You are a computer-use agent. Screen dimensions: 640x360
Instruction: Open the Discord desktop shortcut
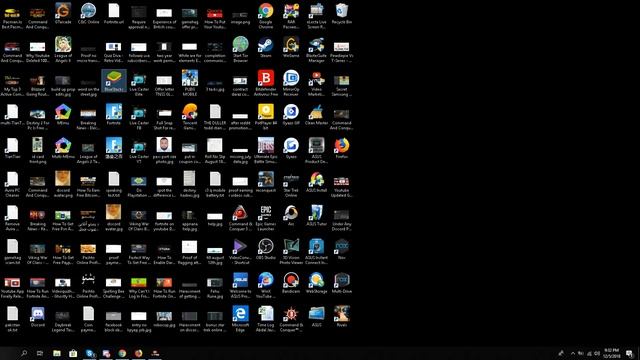(x=38, y=317)
